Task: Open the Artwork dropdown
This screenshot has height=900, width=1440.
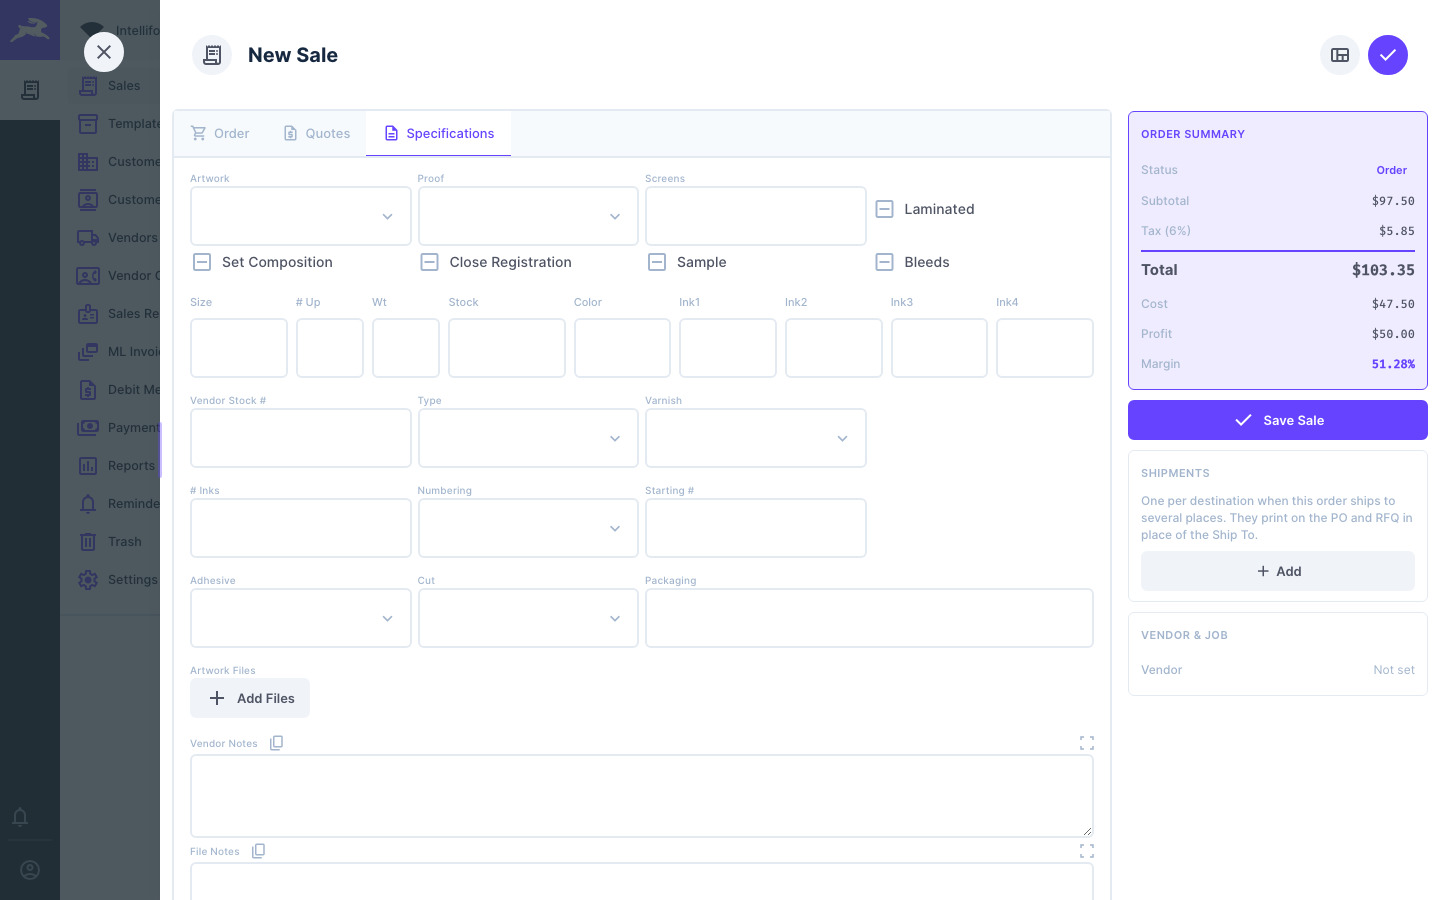Action: pyautogui.click(x=300, y=216)
